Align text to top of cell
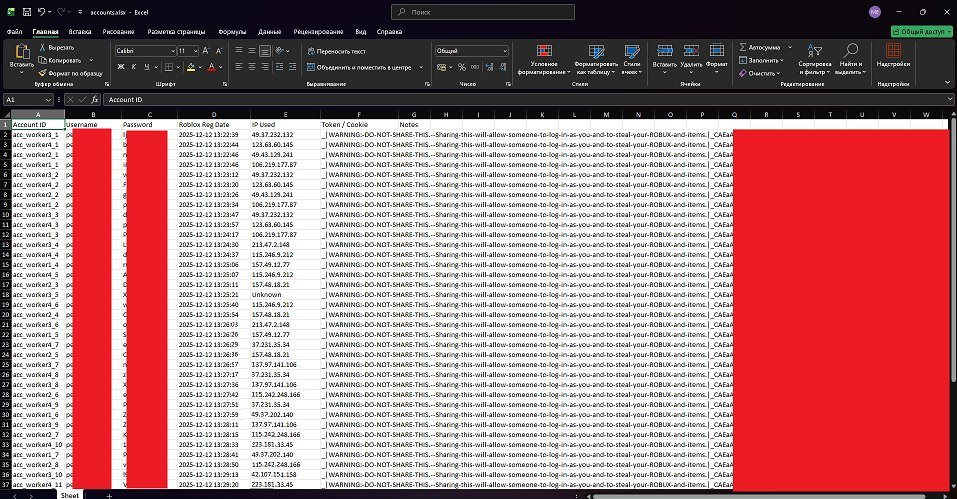Image resolution: width=957 pixels, height=499 pixels. [x=239, y=51]
